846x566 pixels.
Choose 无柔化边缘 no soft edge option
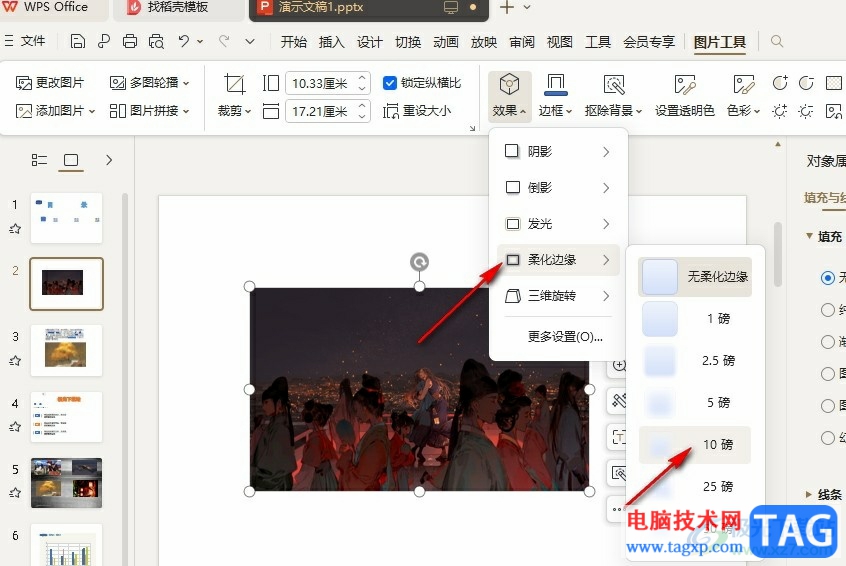695,277
